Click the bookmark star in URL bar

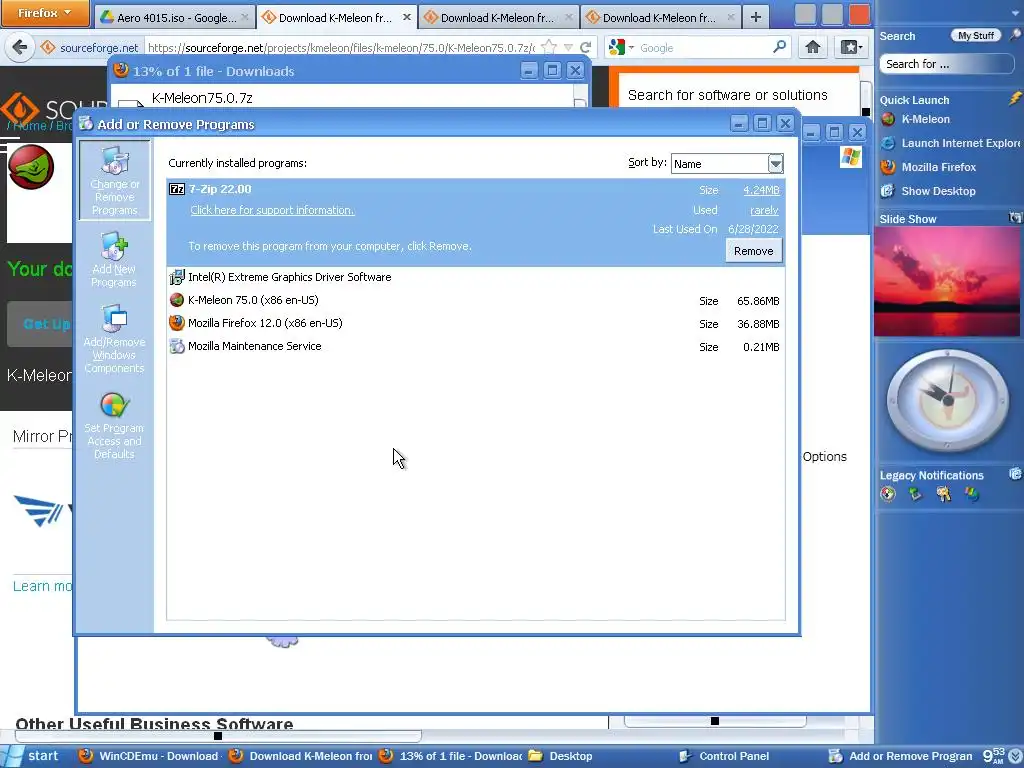click(549, 47)
